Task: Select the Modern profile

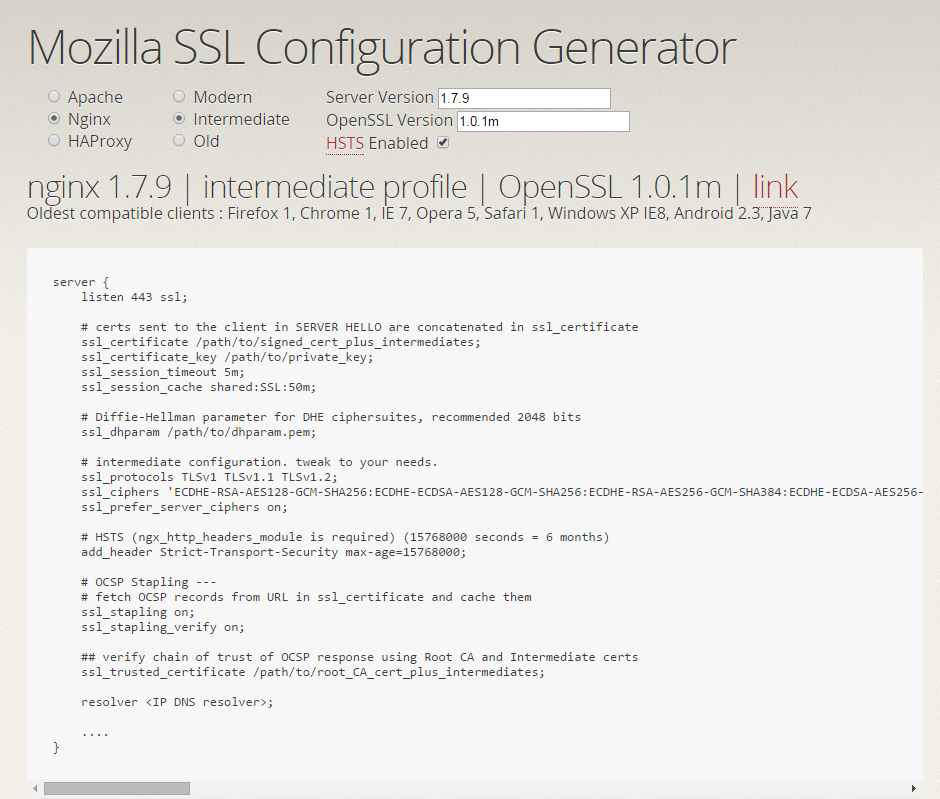Action: tap(179, 96)
